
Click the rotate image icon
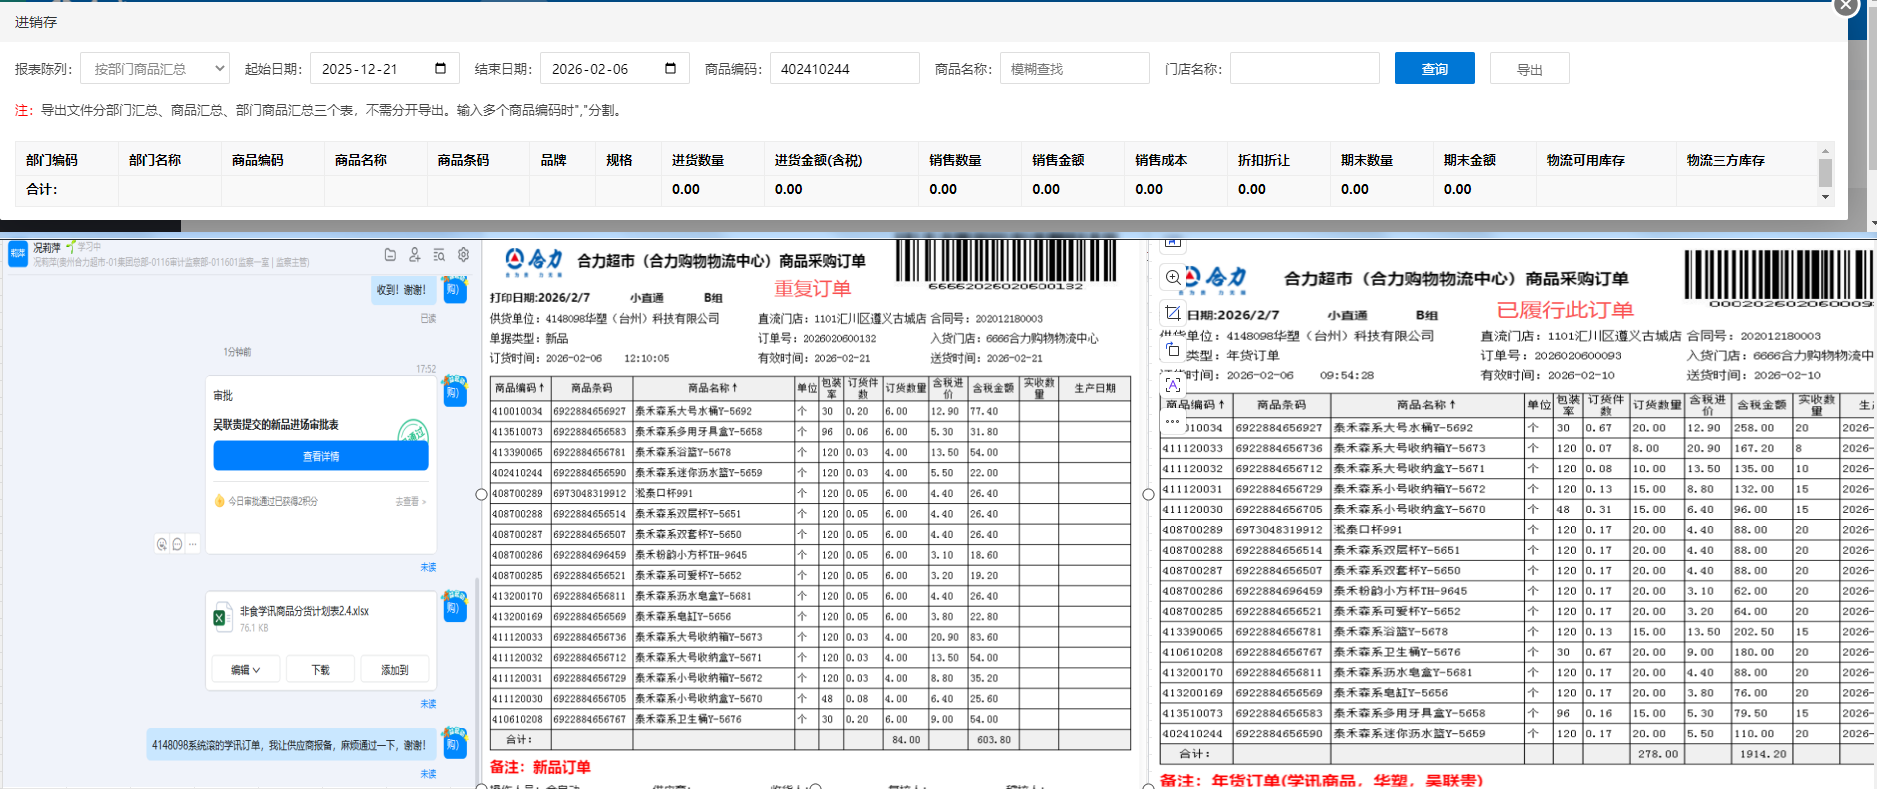coord(1173,349)
